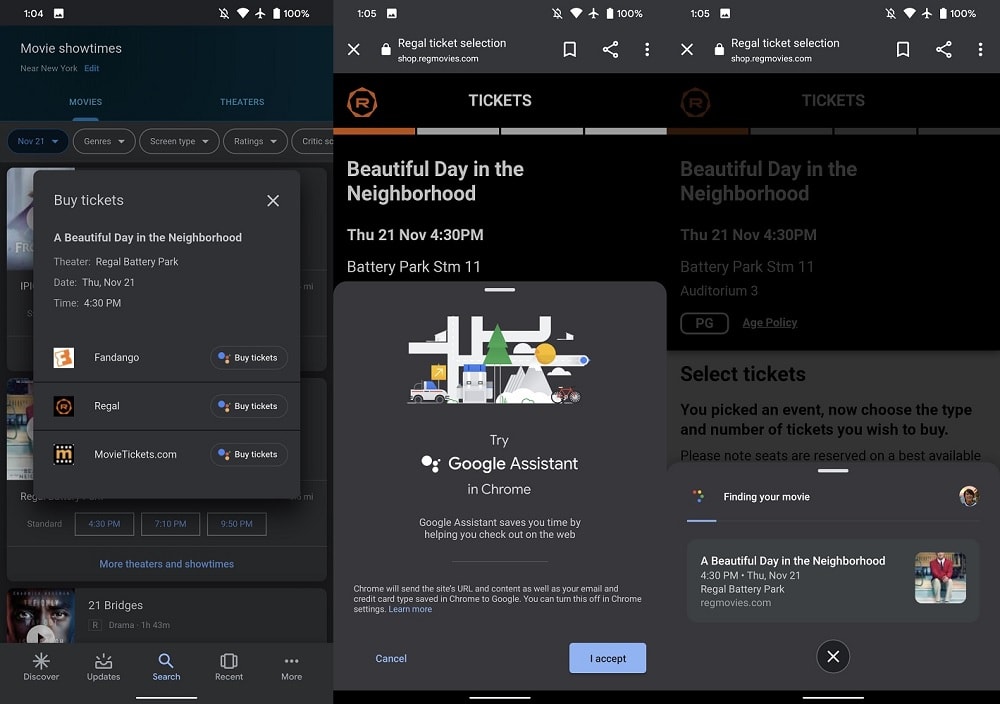Open Recent in bottom navigation
1000x704 pixels.
[229, 667]
